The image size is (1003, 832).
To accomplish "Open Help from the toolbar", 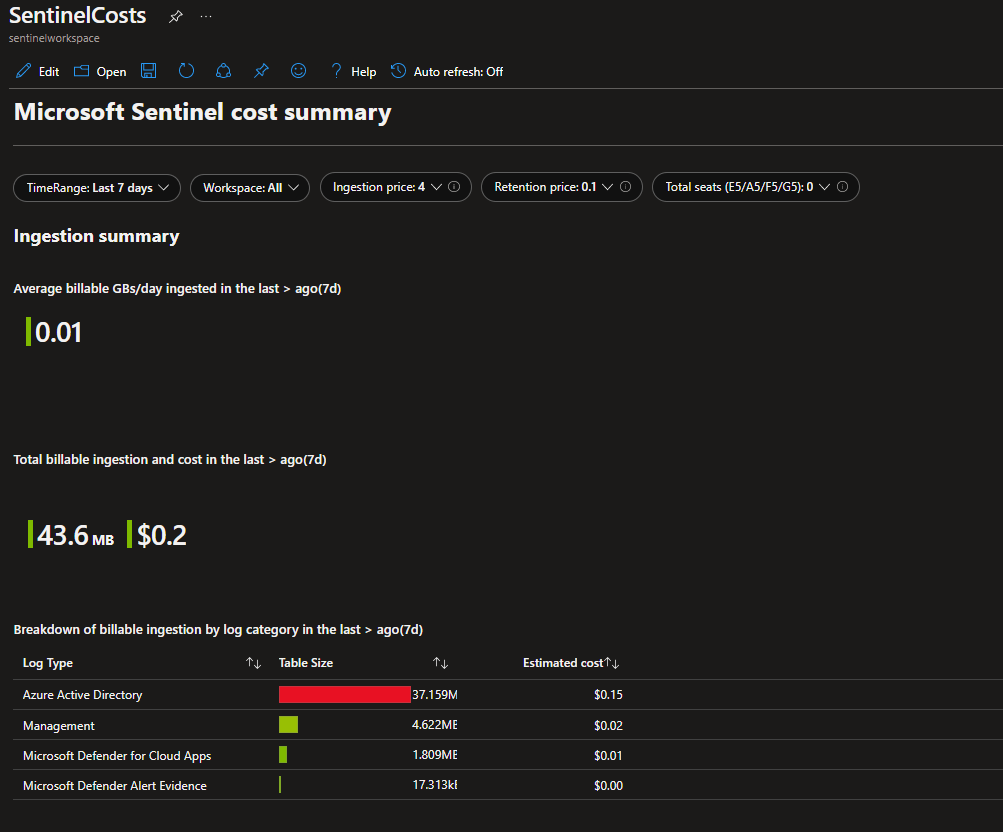I will pyautogui.click(x=353, y=72).
